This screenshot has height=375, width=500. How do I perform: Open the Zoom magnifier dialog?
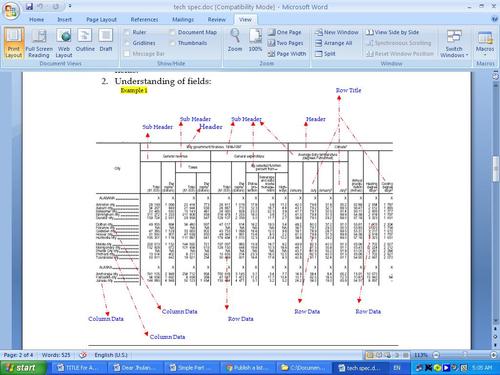pyautogui.click(x=235, y=40)
